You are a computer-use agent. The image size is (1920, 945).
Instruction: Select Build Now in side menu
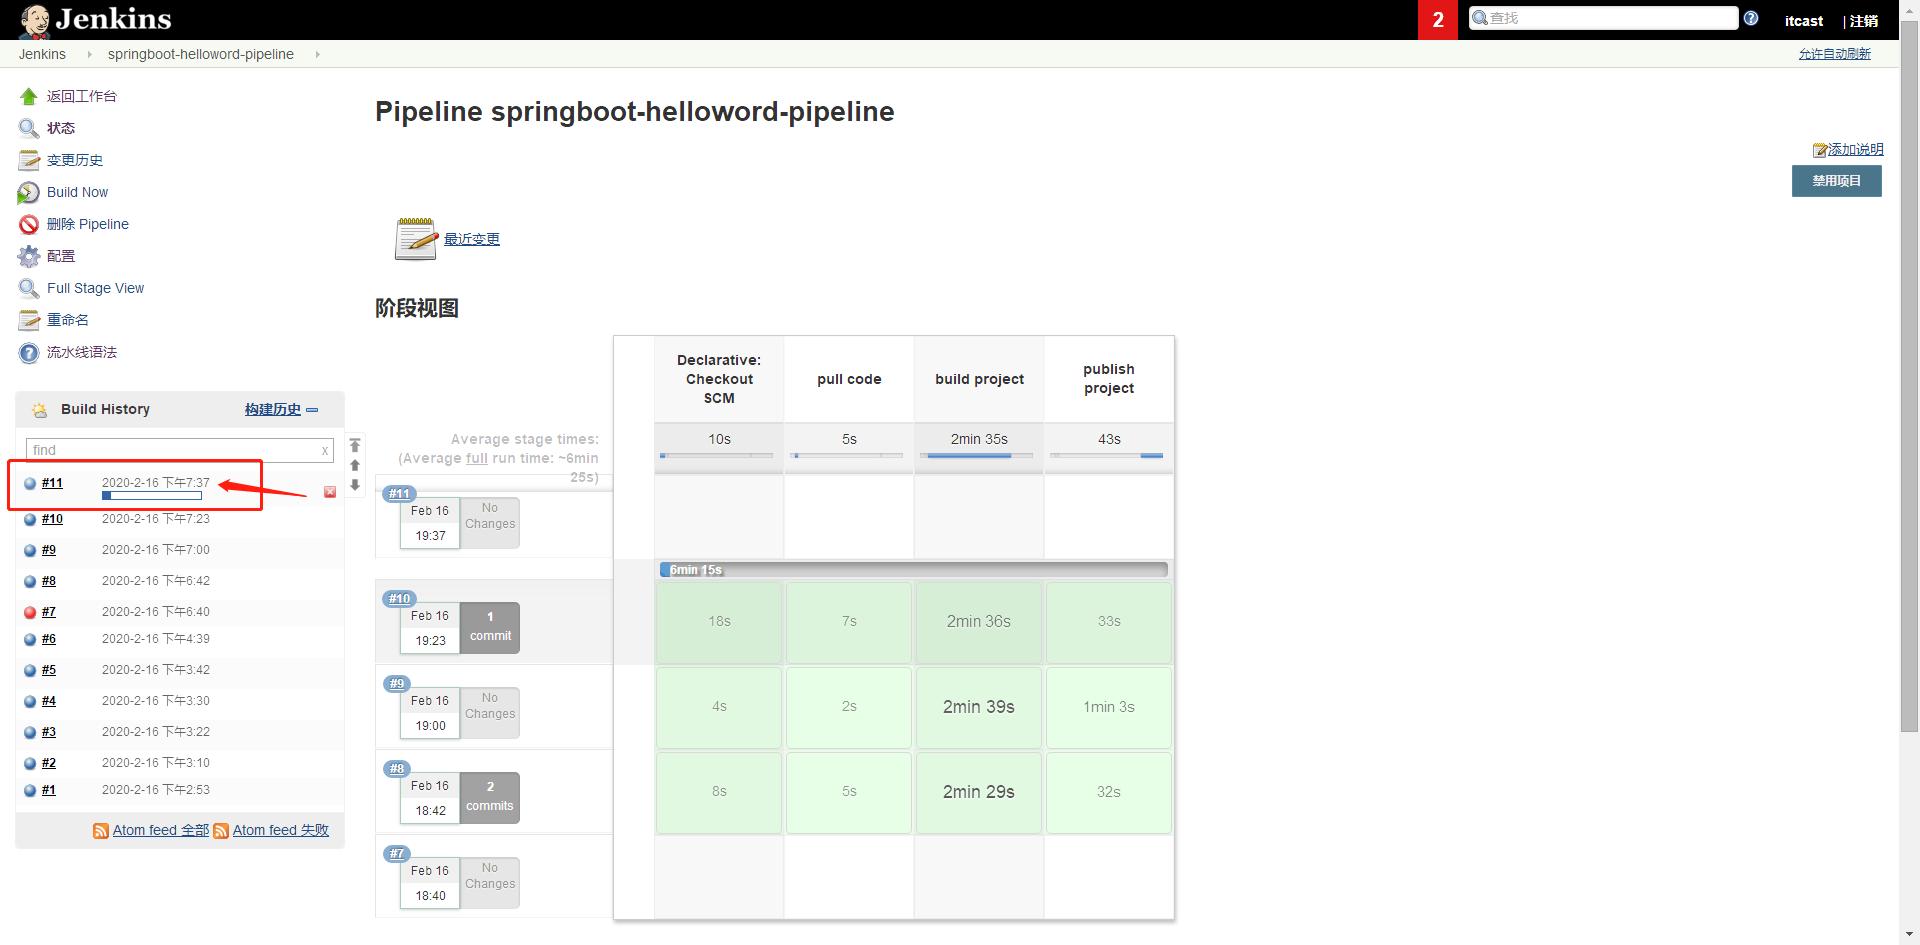coord(77,192)
